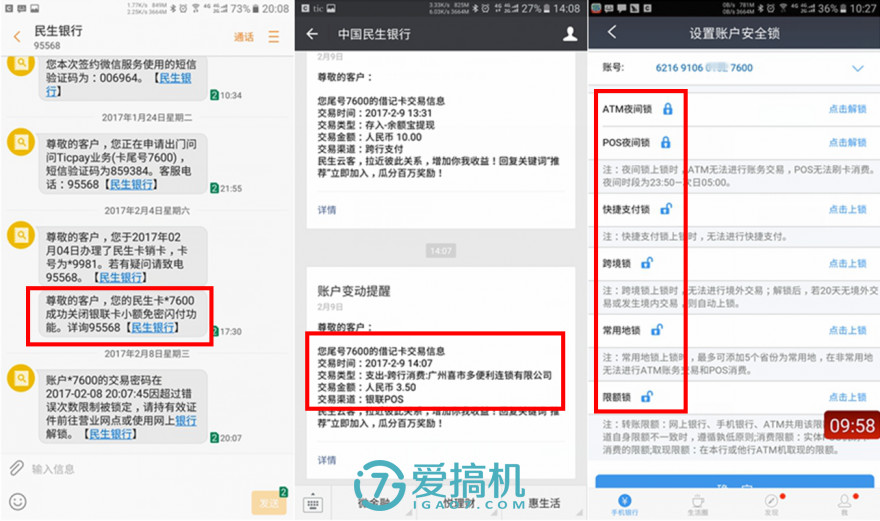The image size is (880, 521).
Task: Open 银行 link in the password-locked message
Action: tap(186, 421)
